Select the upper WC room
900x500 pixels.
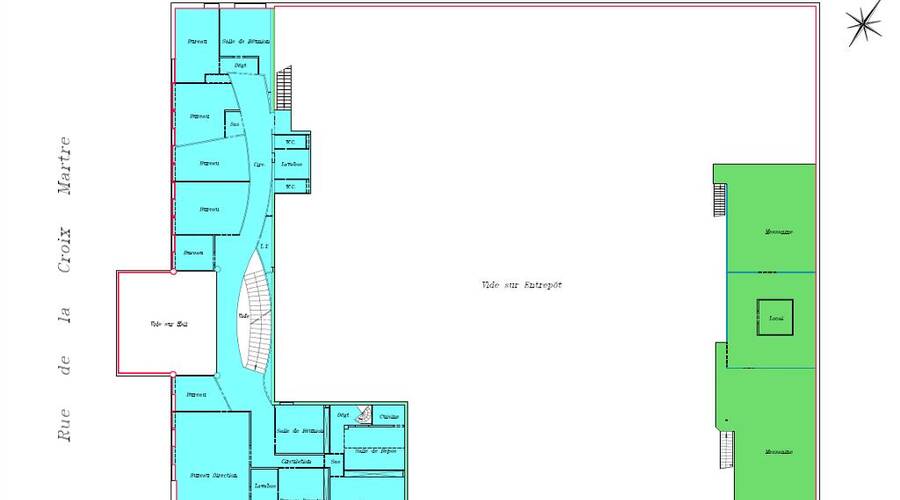[291, 141]
